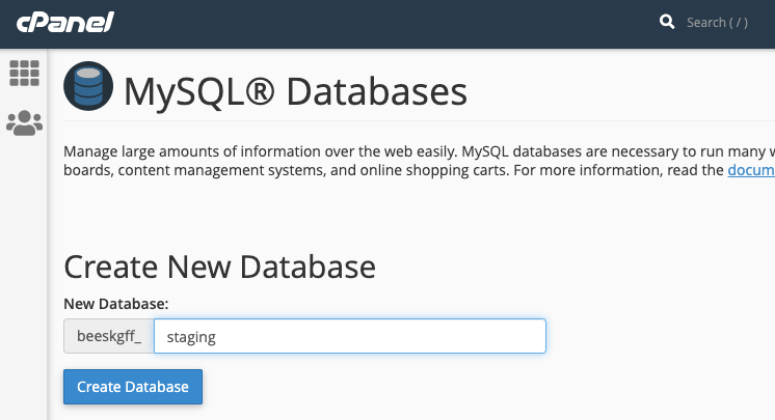Focus the Search ( / ) field
Image resolution: width=775 pixels, height=420 pixels.
[x=717, y=22]
